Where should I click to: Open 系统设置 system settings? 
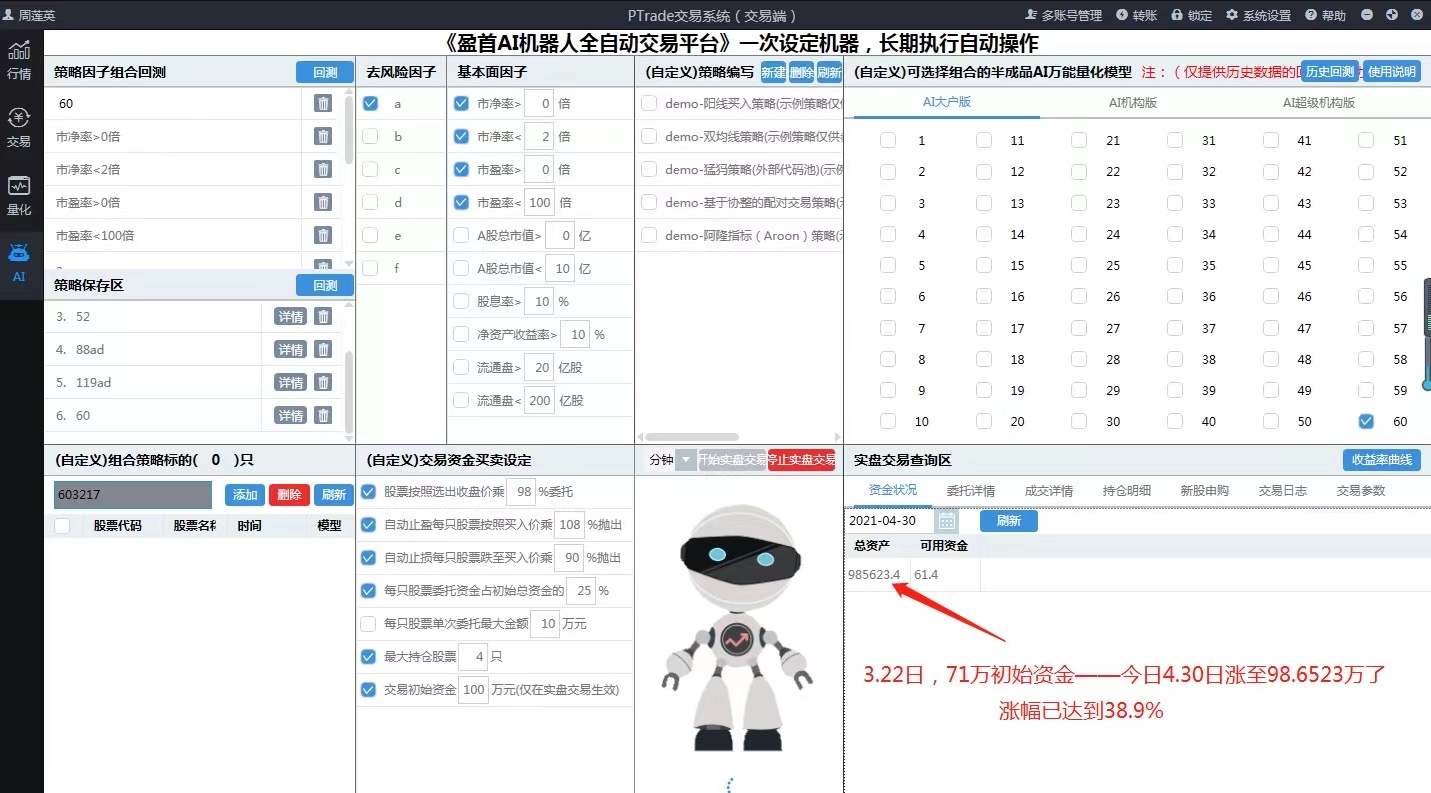[1259, 15]
